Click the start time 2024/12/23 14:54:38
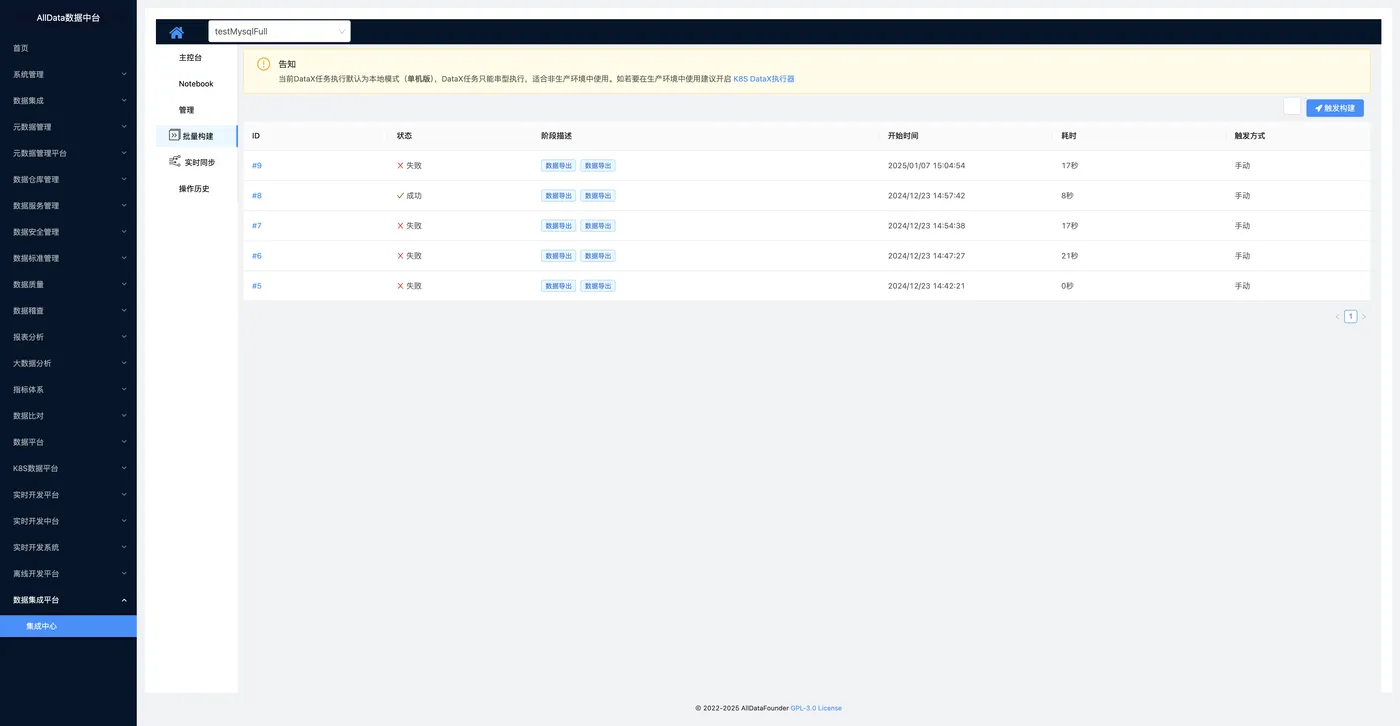This screenshot has width=1400, height=726. tap(926, 226)
